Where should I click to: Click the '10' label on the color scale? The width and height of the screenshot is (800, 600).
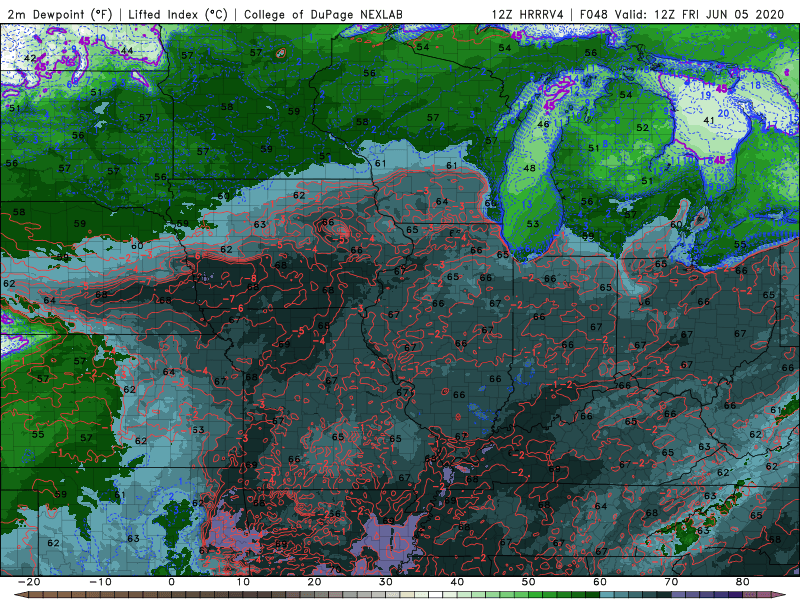coord(243,582)
